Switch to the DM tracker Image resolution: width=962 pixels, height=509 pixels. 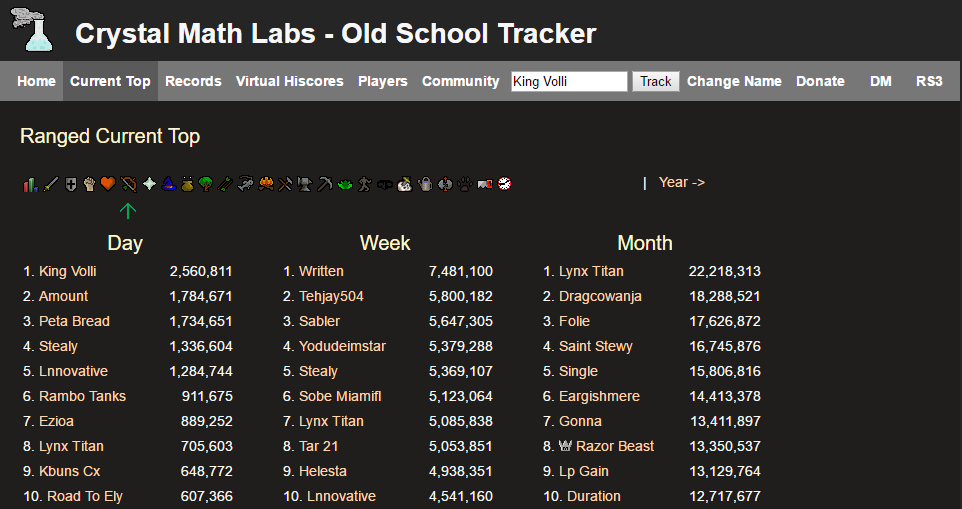click(881, 81)
